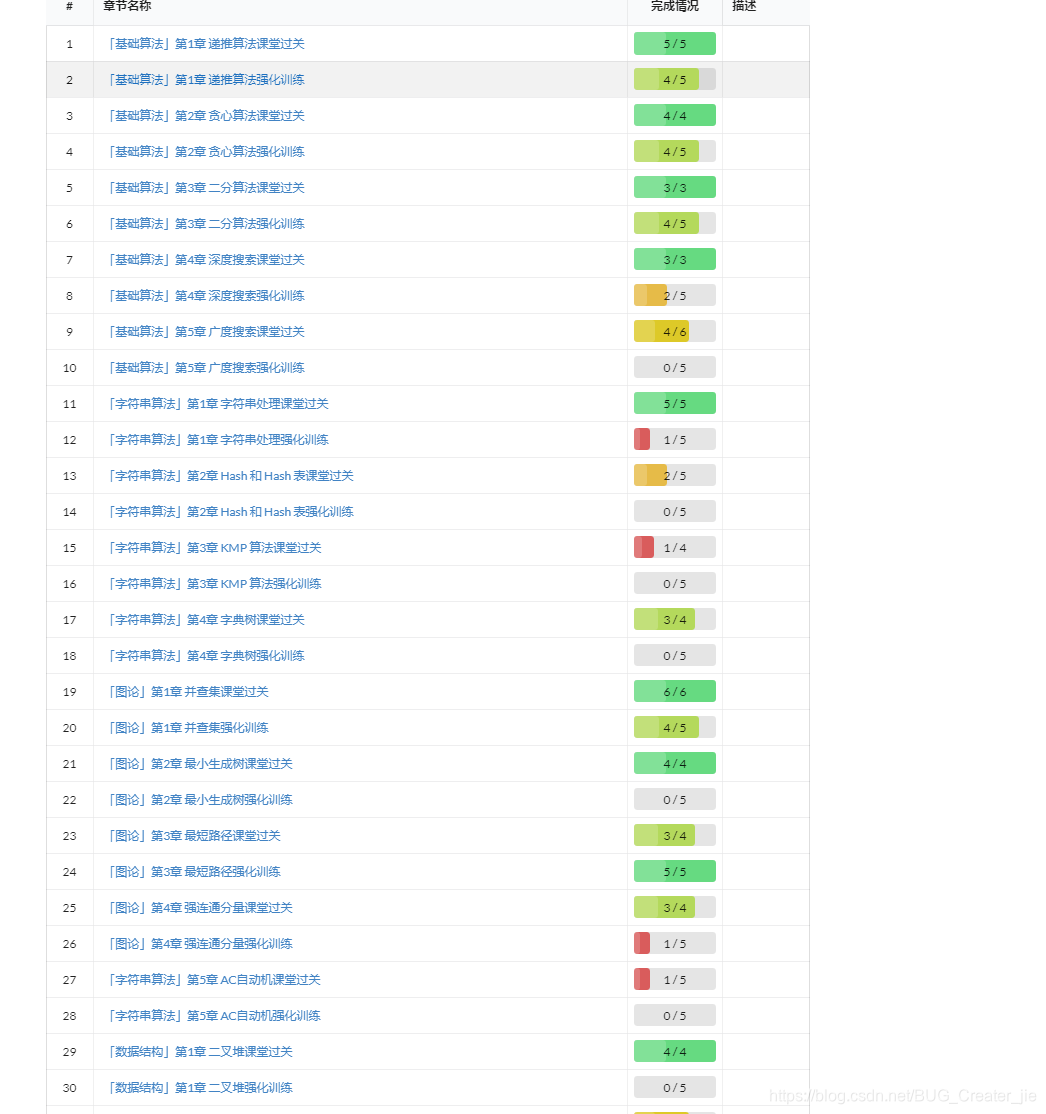Visit 第5章 AC自动机强化训练 chapter
Viewport: 1046px width, 1114px height.
coord(214,1016)
